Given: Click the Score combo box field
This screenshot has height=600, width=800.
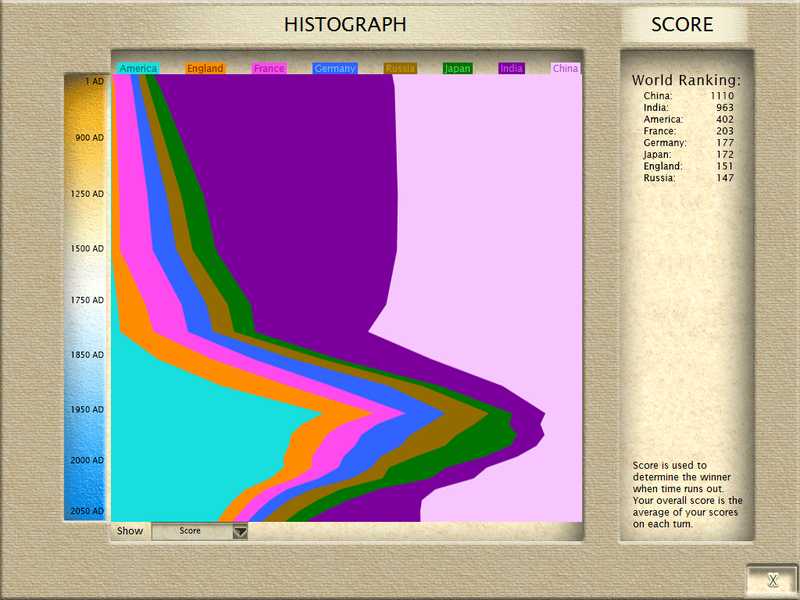Looking at the screenshot, I should point(199,532).
